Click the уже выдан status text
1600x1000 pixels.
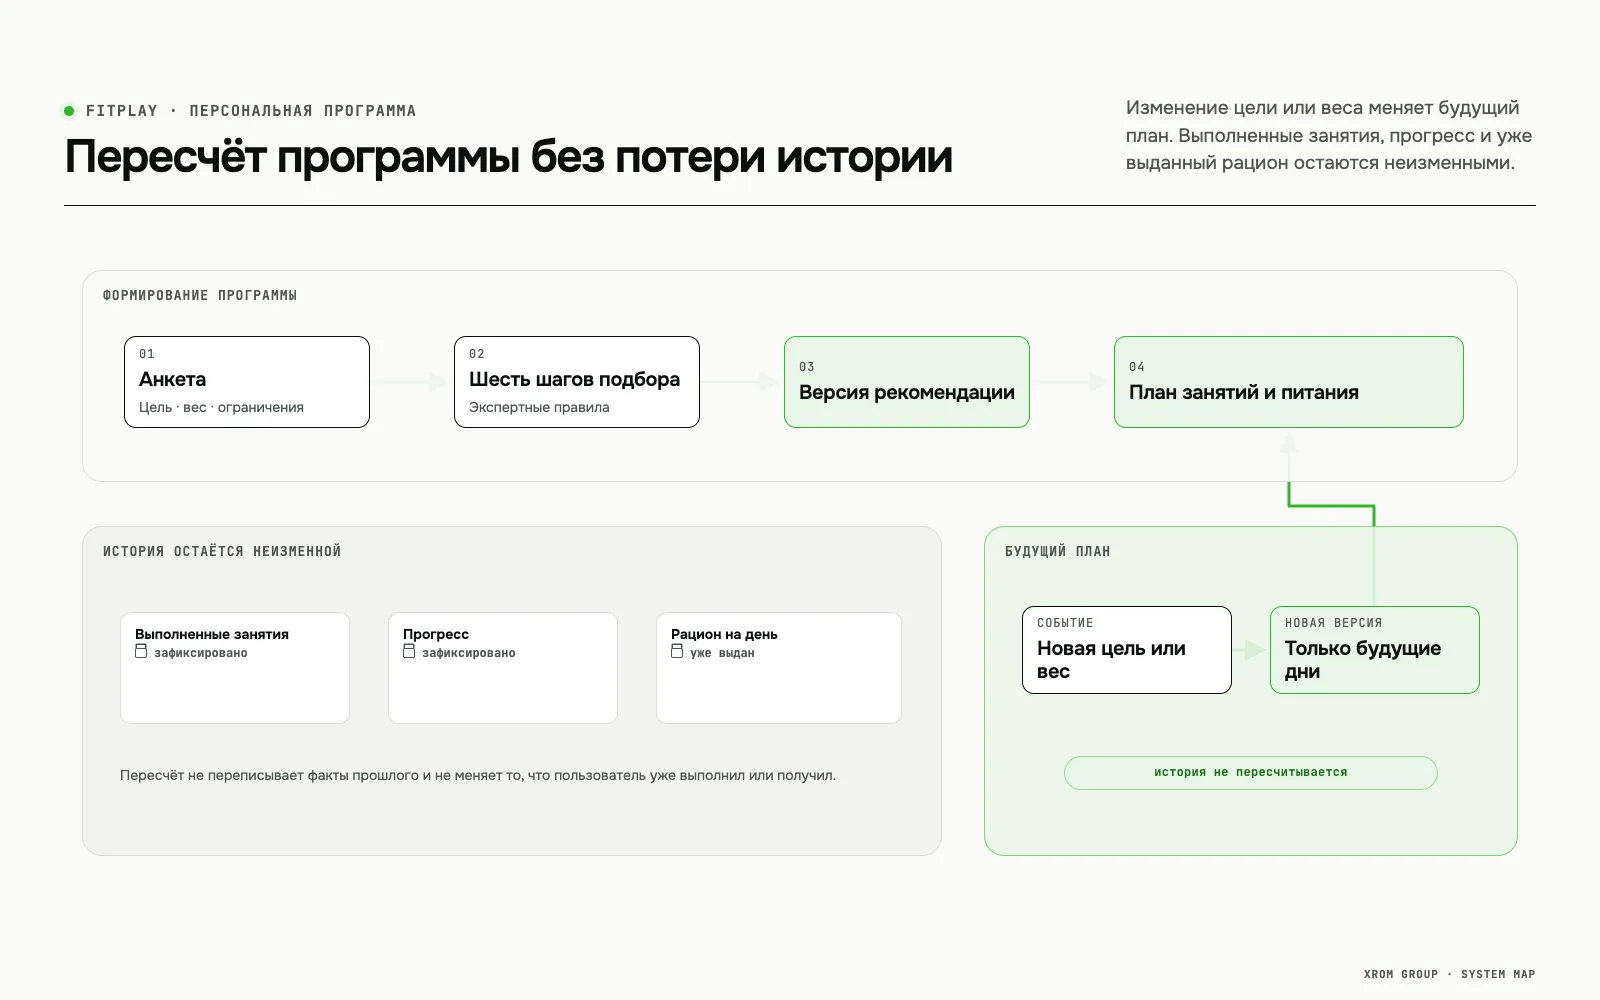coord(722,653)
